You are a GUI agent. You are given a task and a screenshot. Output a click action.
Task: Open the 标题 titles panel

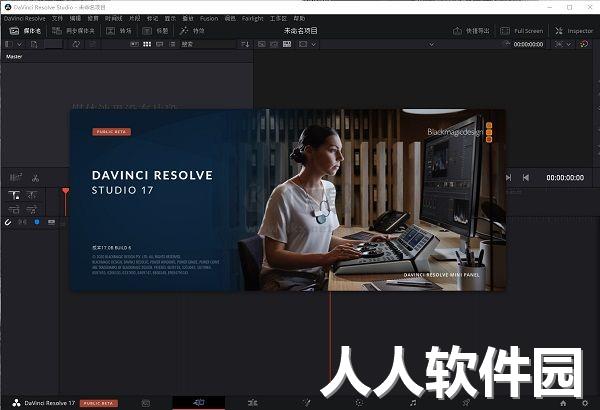pos(155,31)
